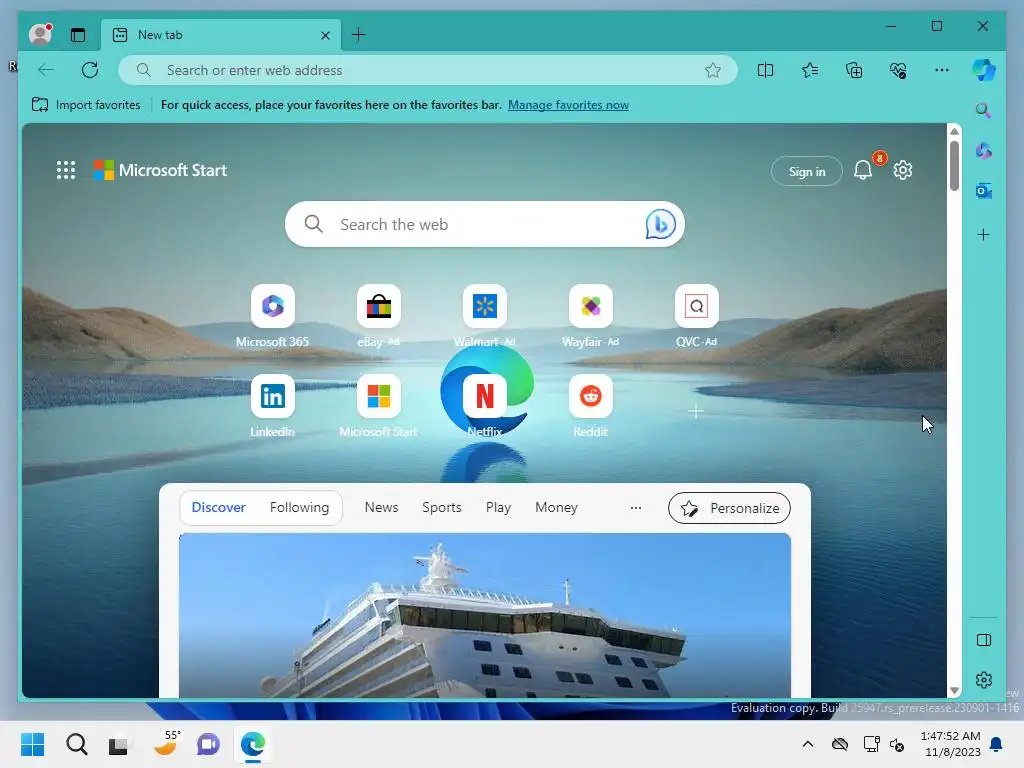The image size is (1024, 768).
Task: Refresh the page
Action: coord(90,70)
